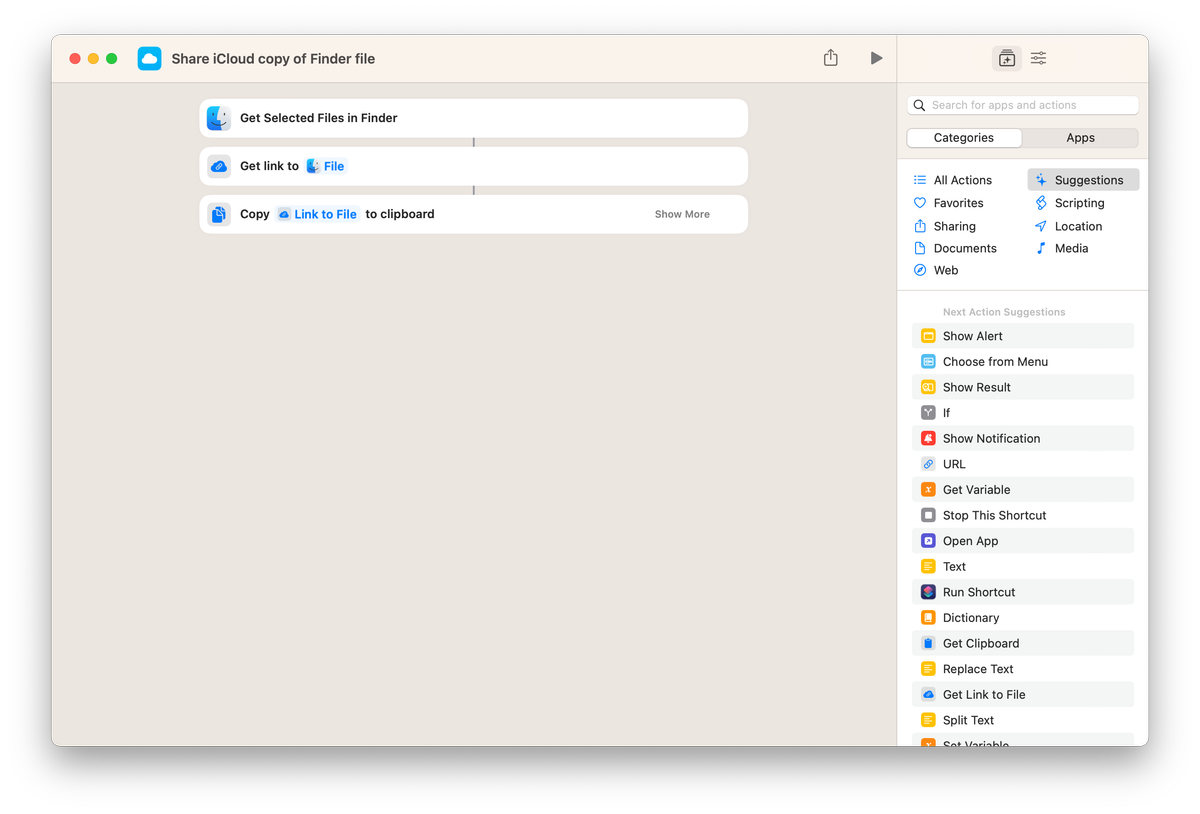Switch to the Categories segment
1200x814 pixels.
pos(964,138)
